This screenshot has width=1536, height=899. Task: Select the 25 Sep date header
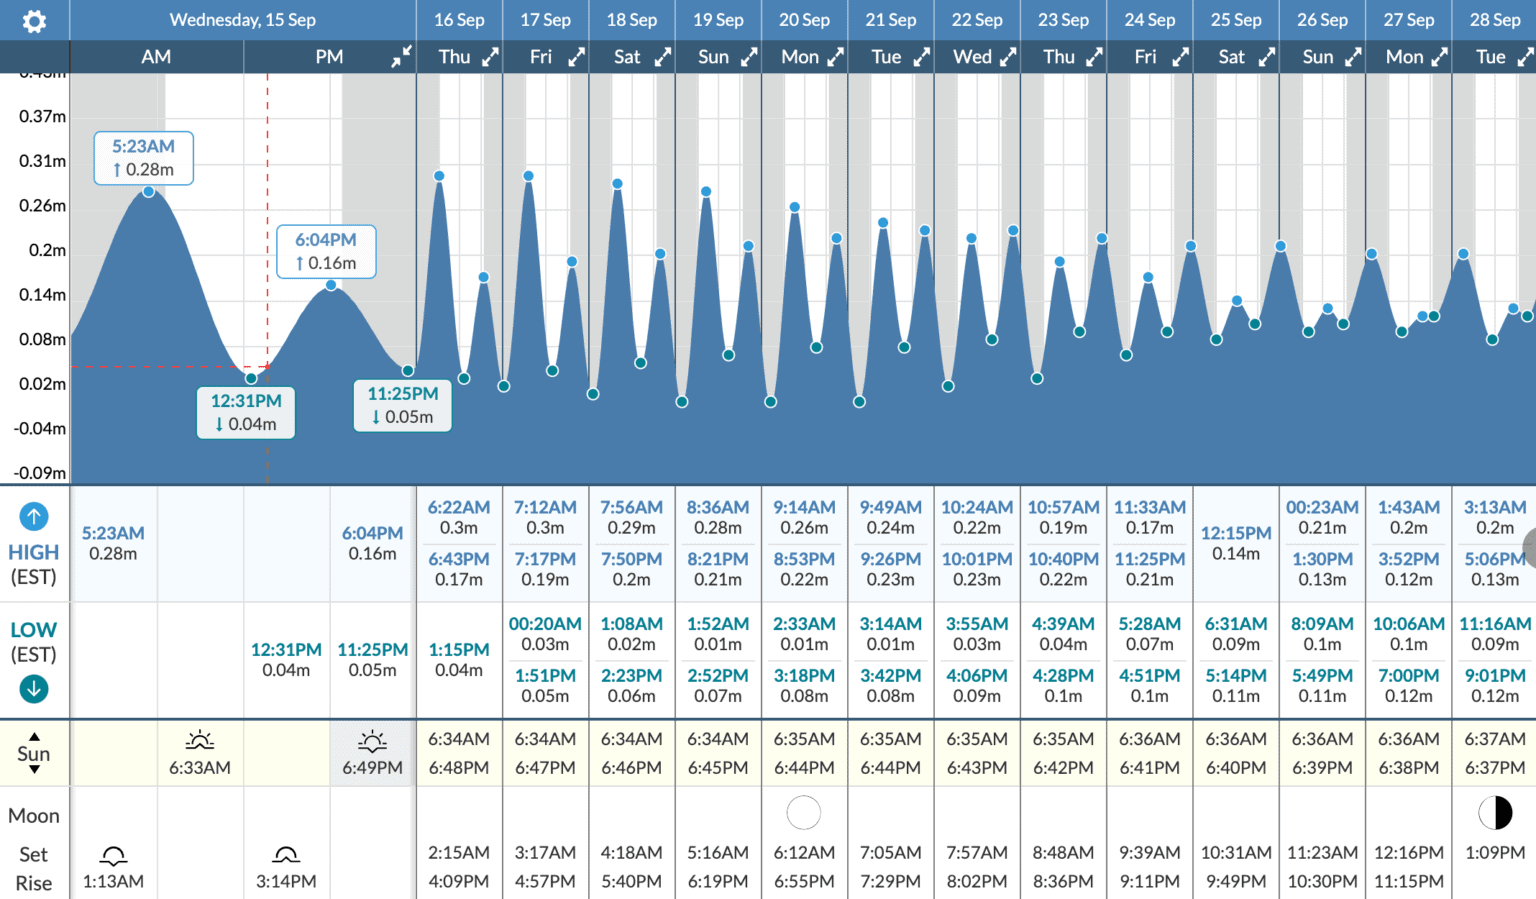coord(1236,20)
